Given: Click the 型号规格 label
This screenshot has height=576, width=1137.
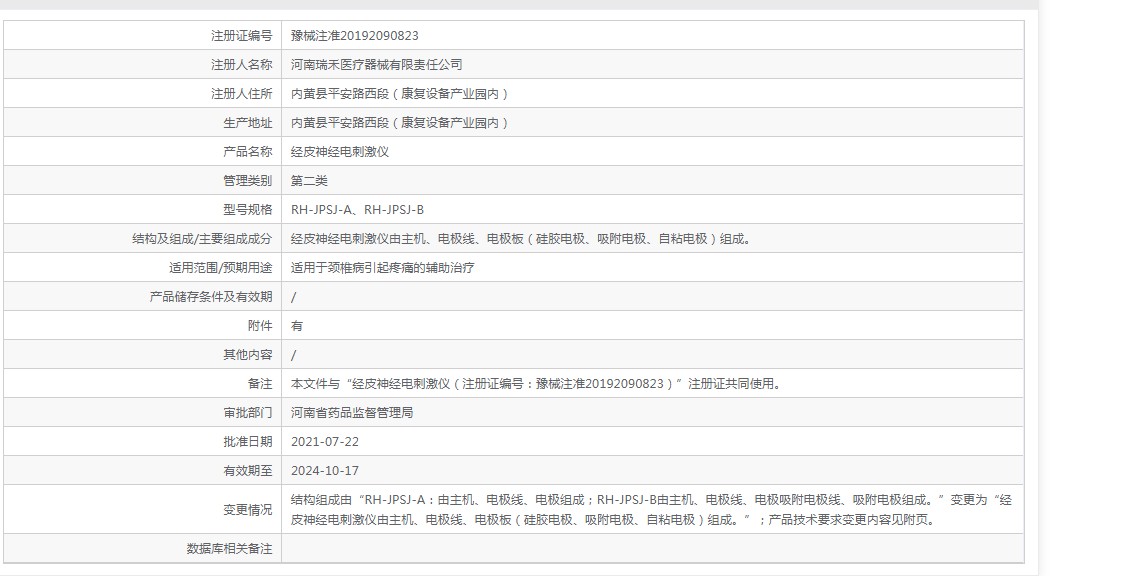Looking at the screenshot, I should [247, 210].
